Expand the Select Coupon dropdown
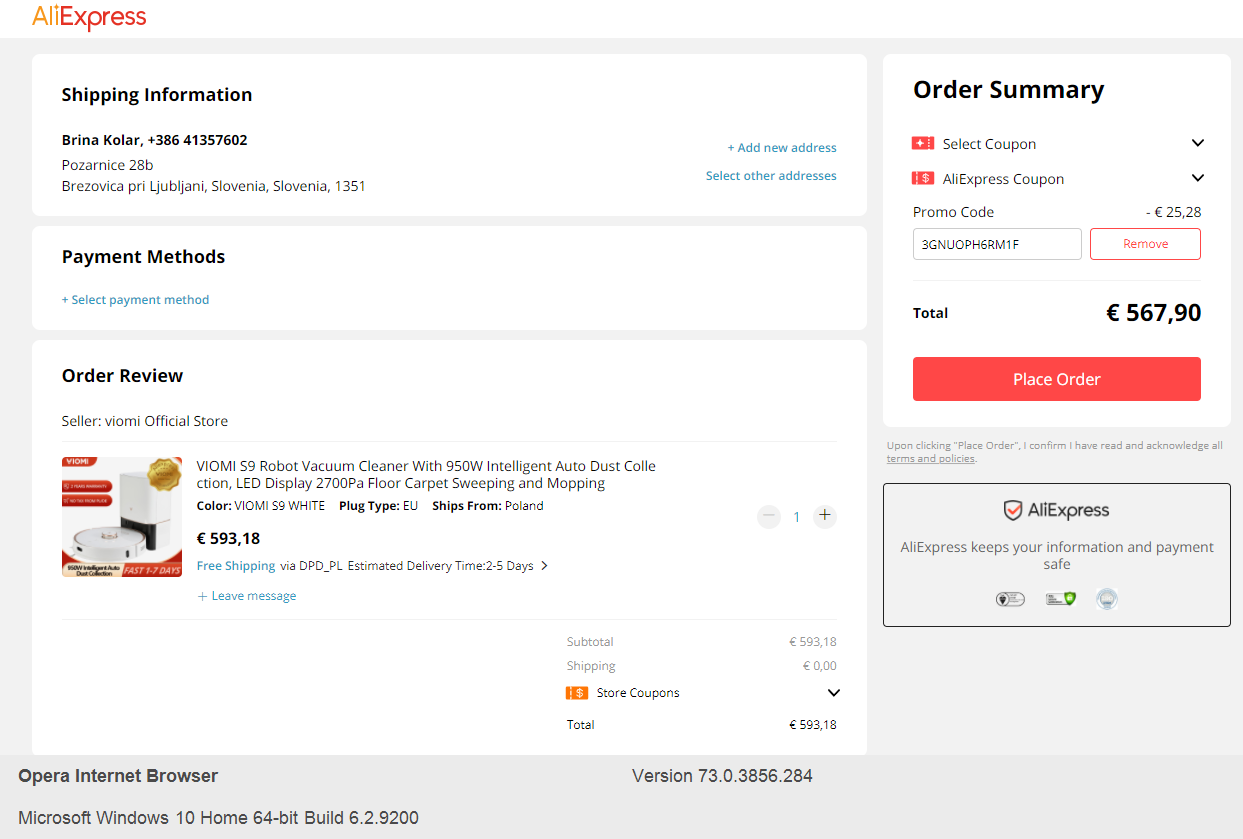 coord(1198,144)
